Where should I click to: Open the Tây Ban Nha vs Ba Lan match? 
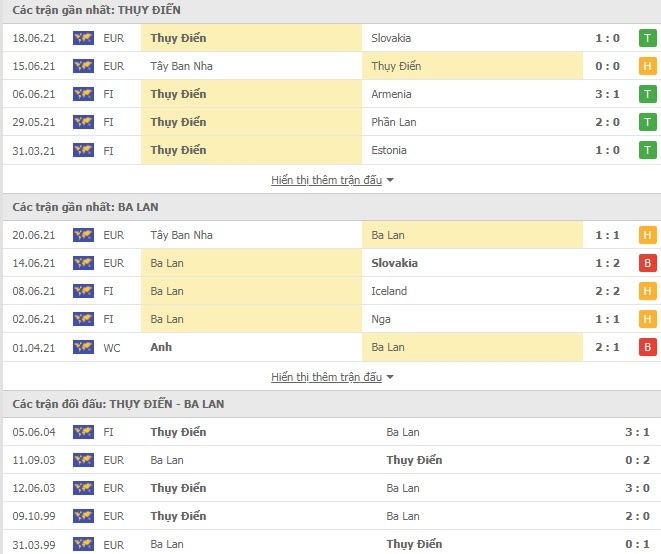coord(330,235)
